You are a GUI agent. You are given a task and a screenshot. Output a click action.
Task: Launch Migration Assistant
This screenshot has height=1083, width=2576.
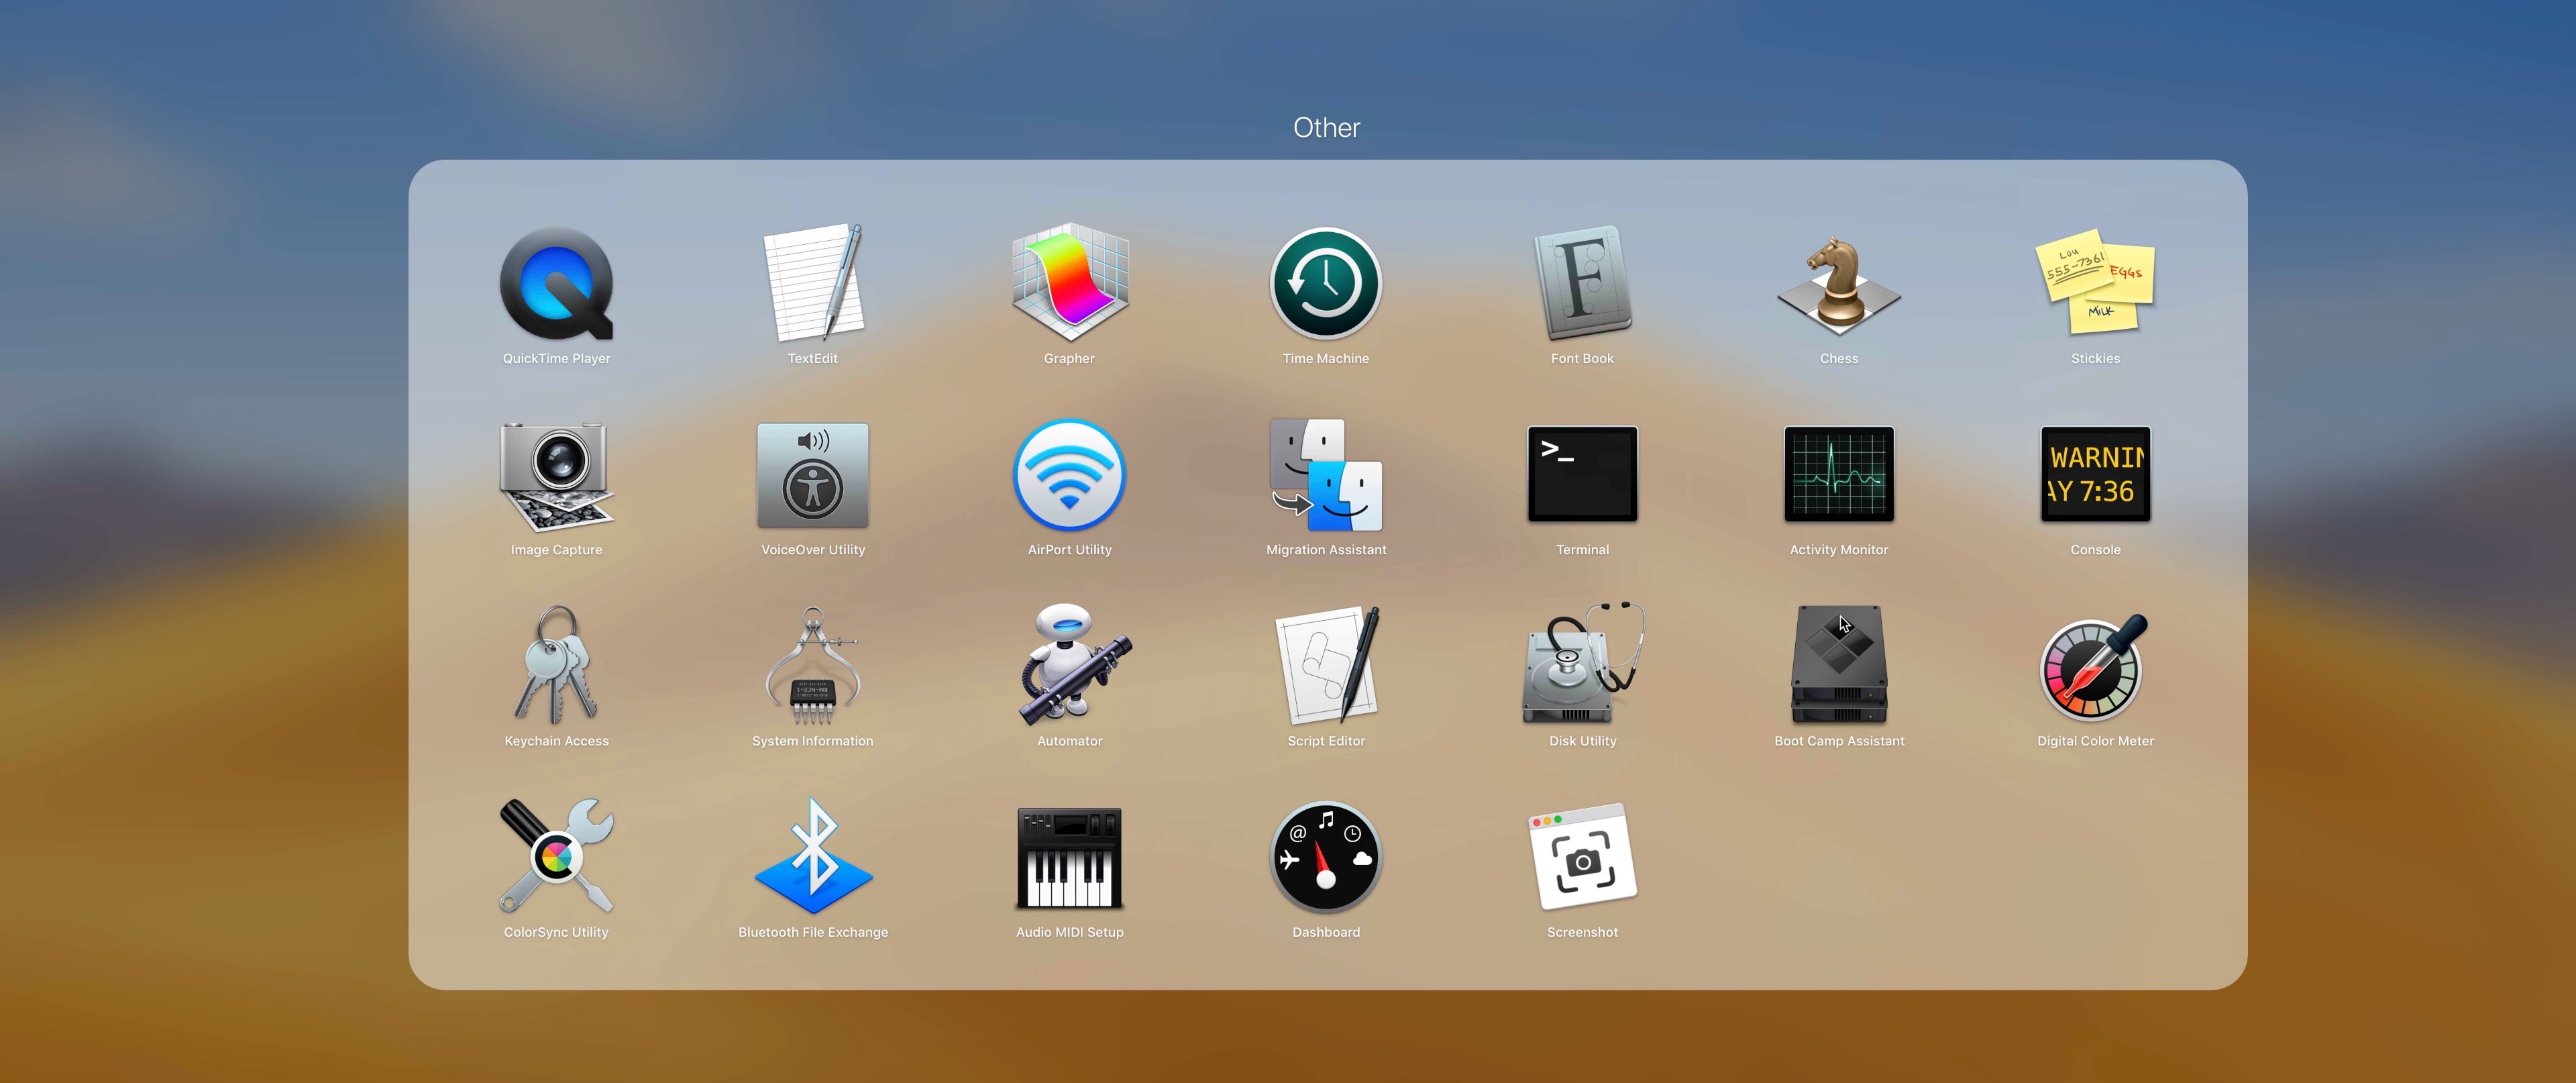(1326, 485)
